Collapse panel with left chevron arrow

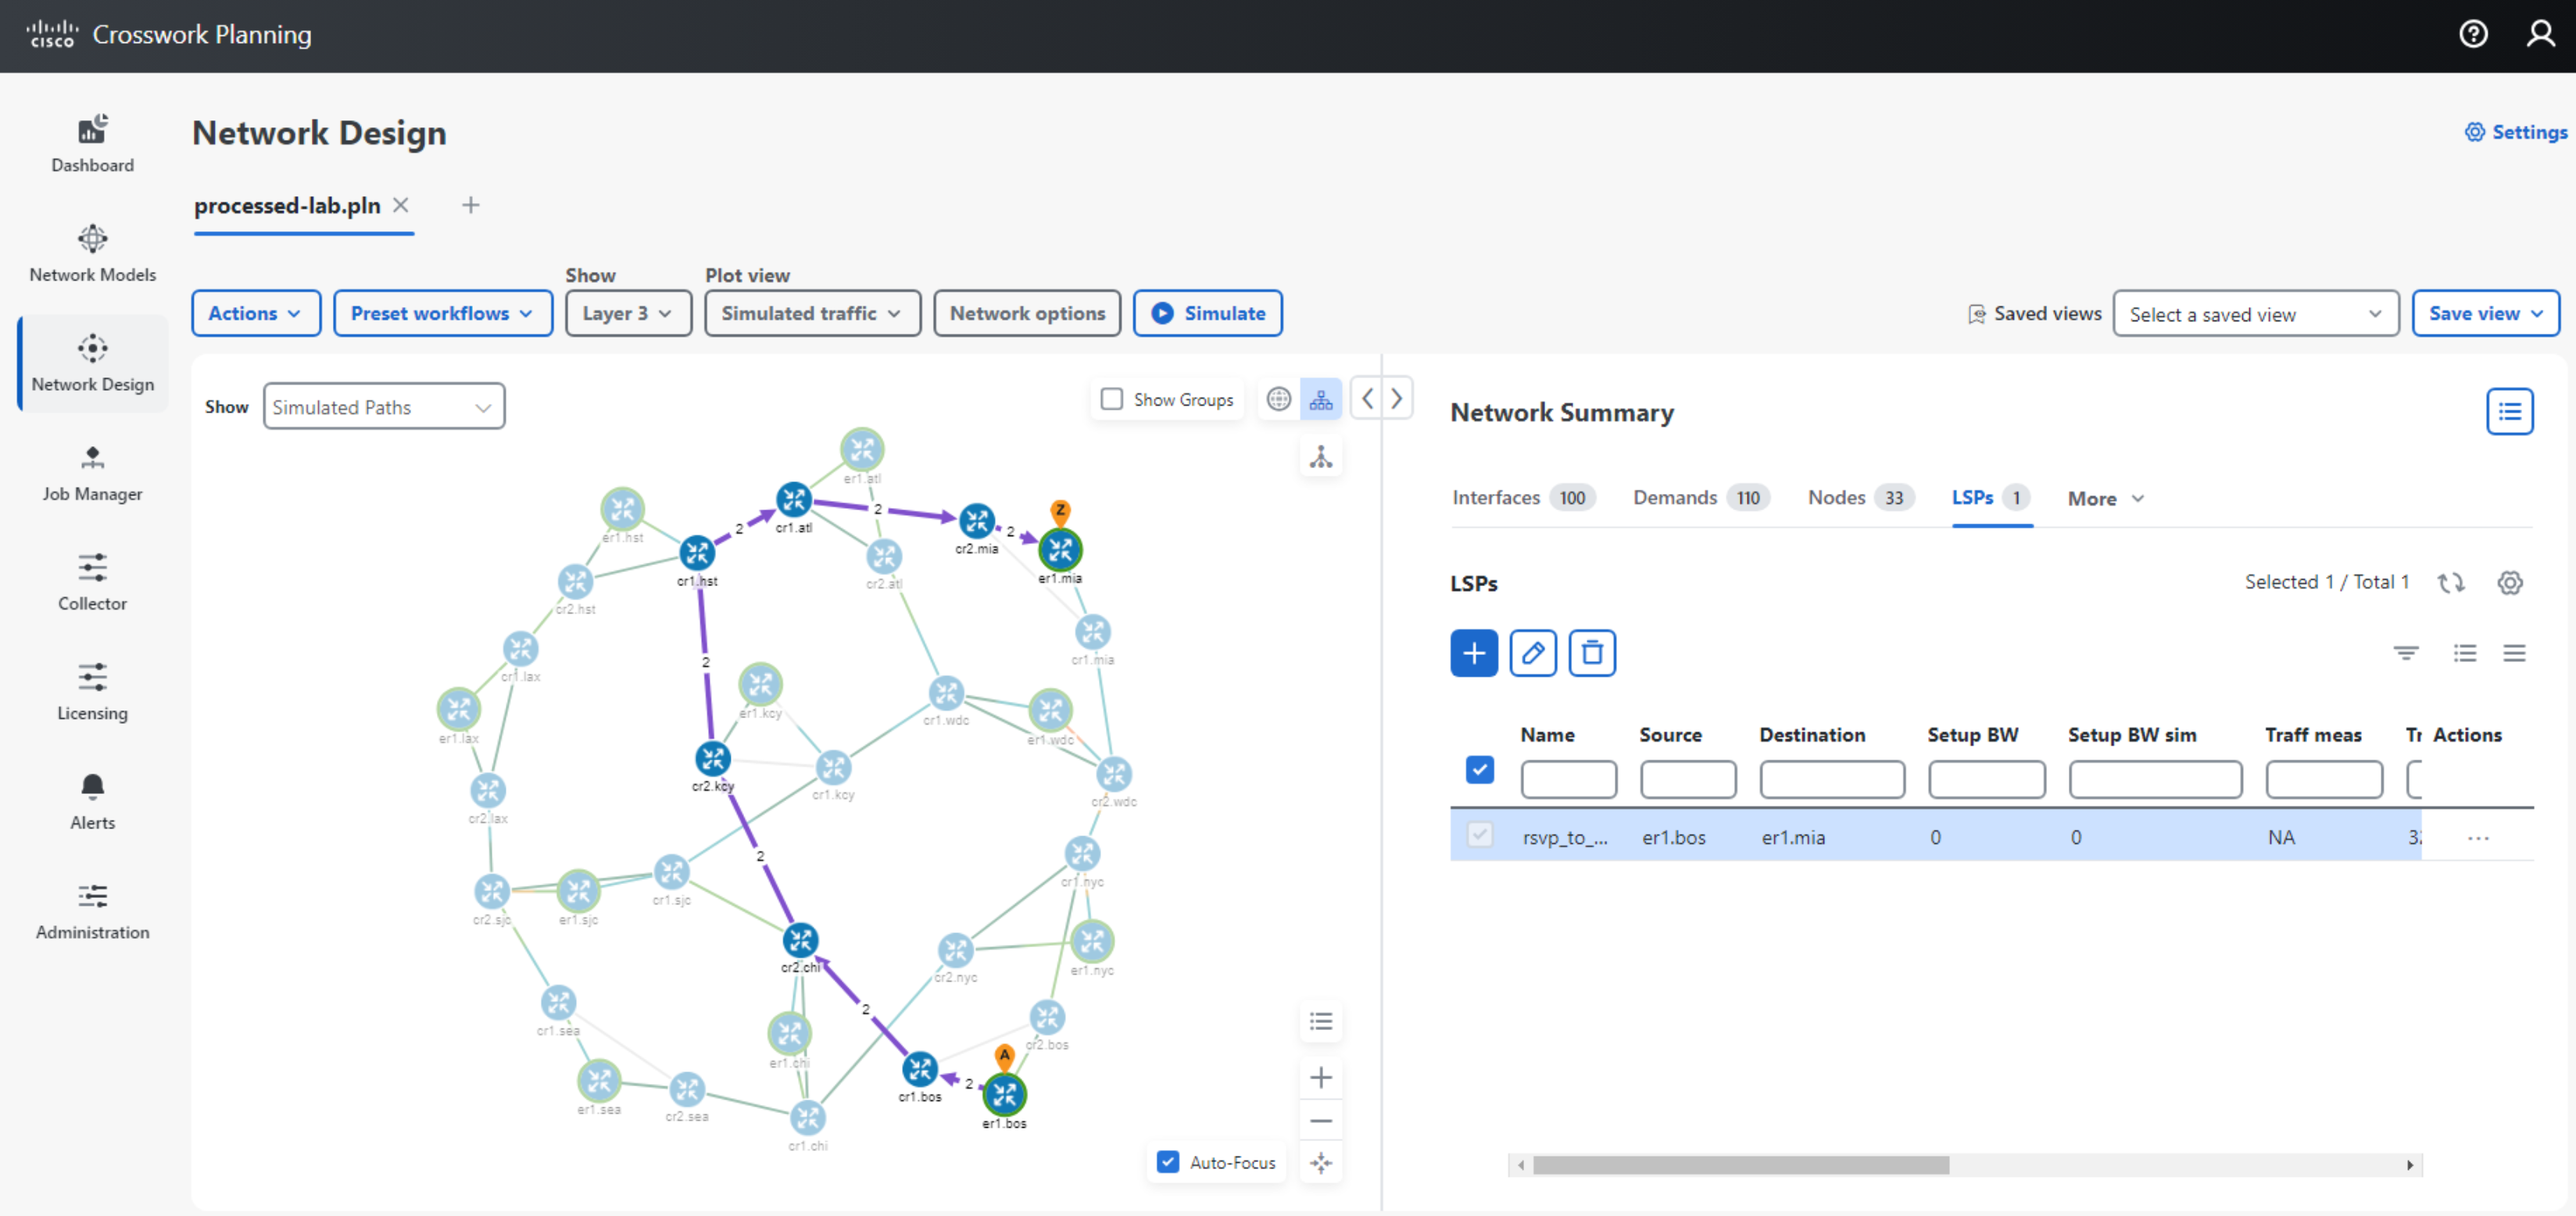(1367, 399)
